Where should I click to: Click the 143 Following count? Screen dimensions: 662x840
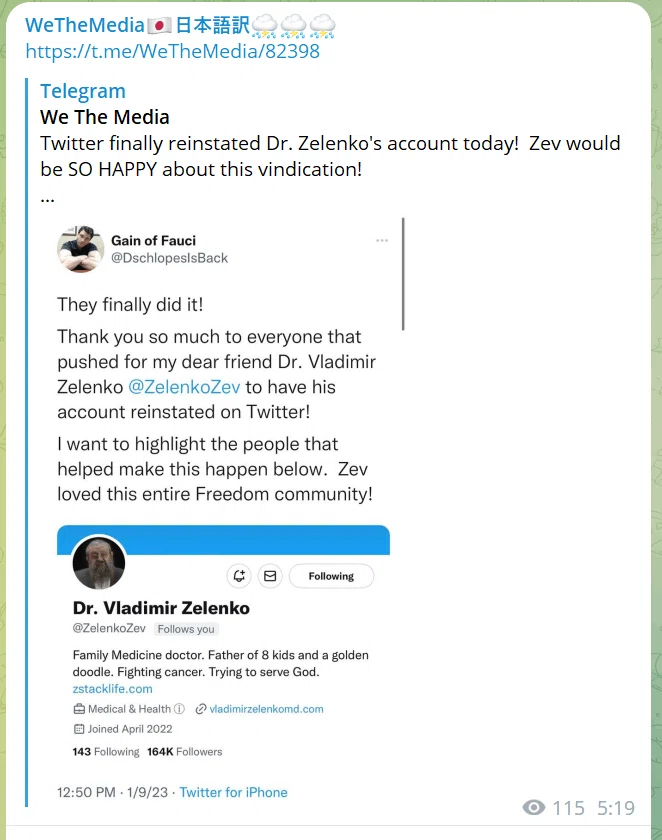coord(106,752)
